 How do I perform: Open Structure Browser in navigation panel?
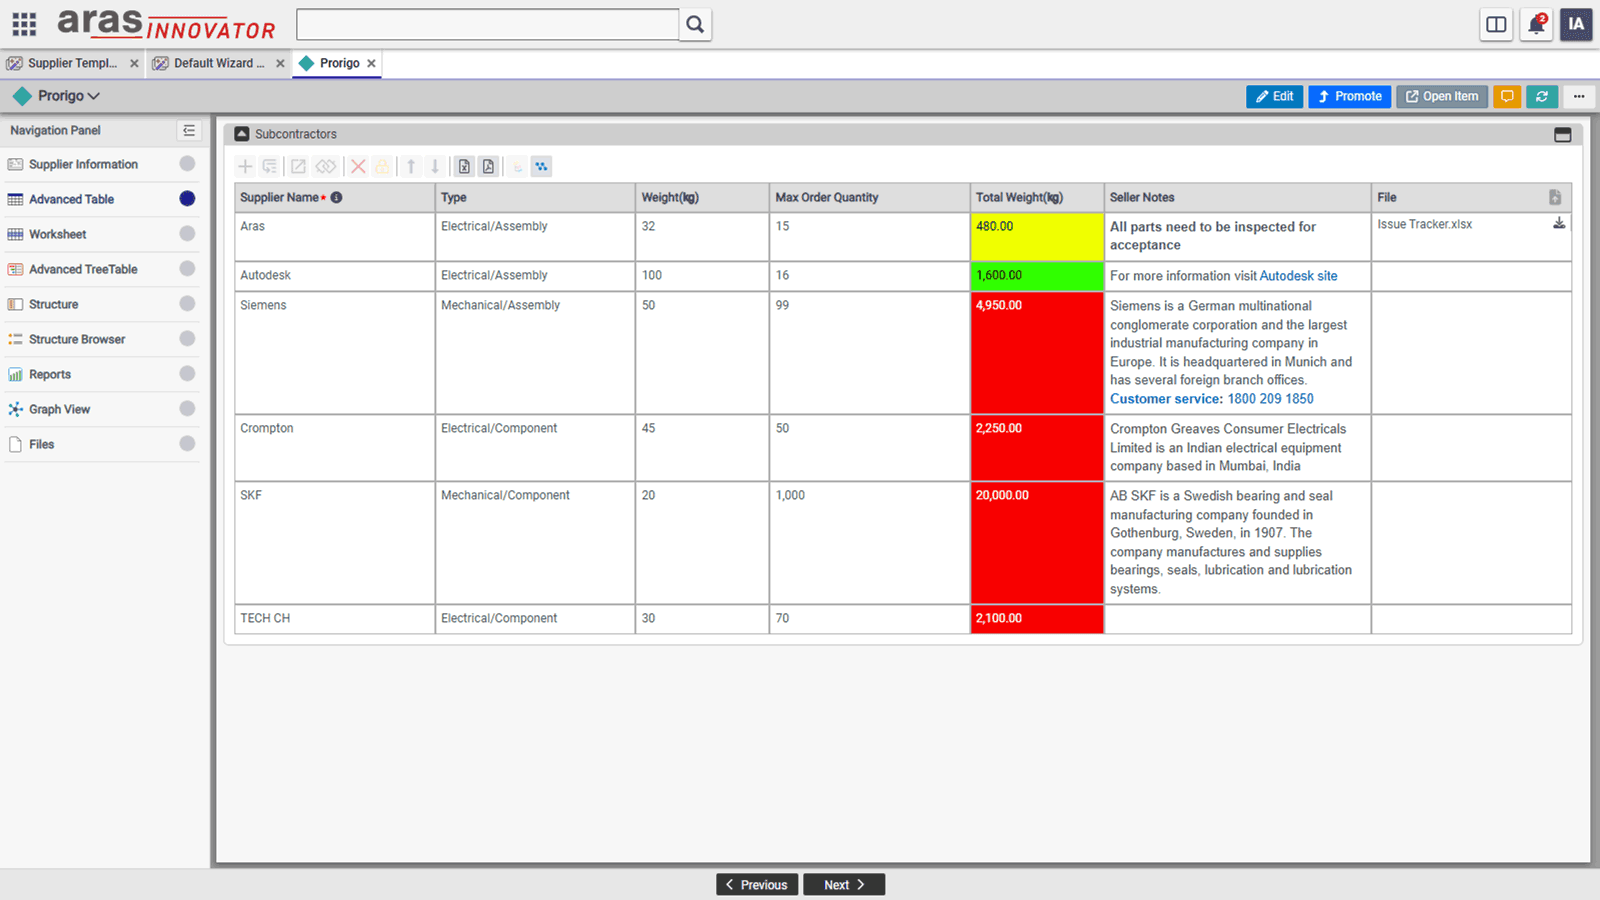click(x=77, y=339)
